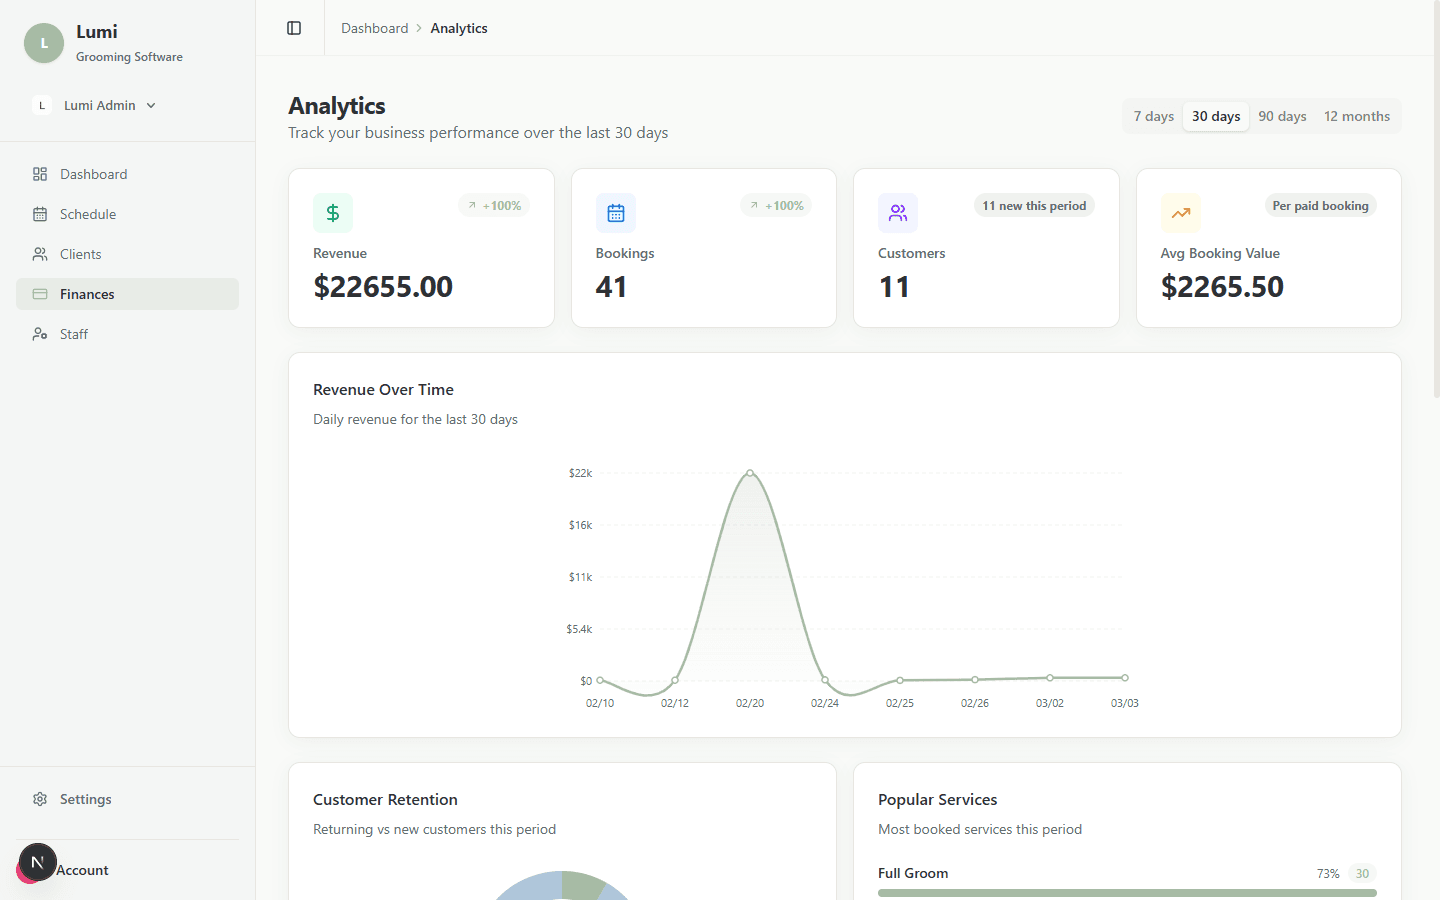Screen dimensions: 1440x900
Task: Click the 7 days filter button
Action: pyautogui.click(x=1152, y=116)
